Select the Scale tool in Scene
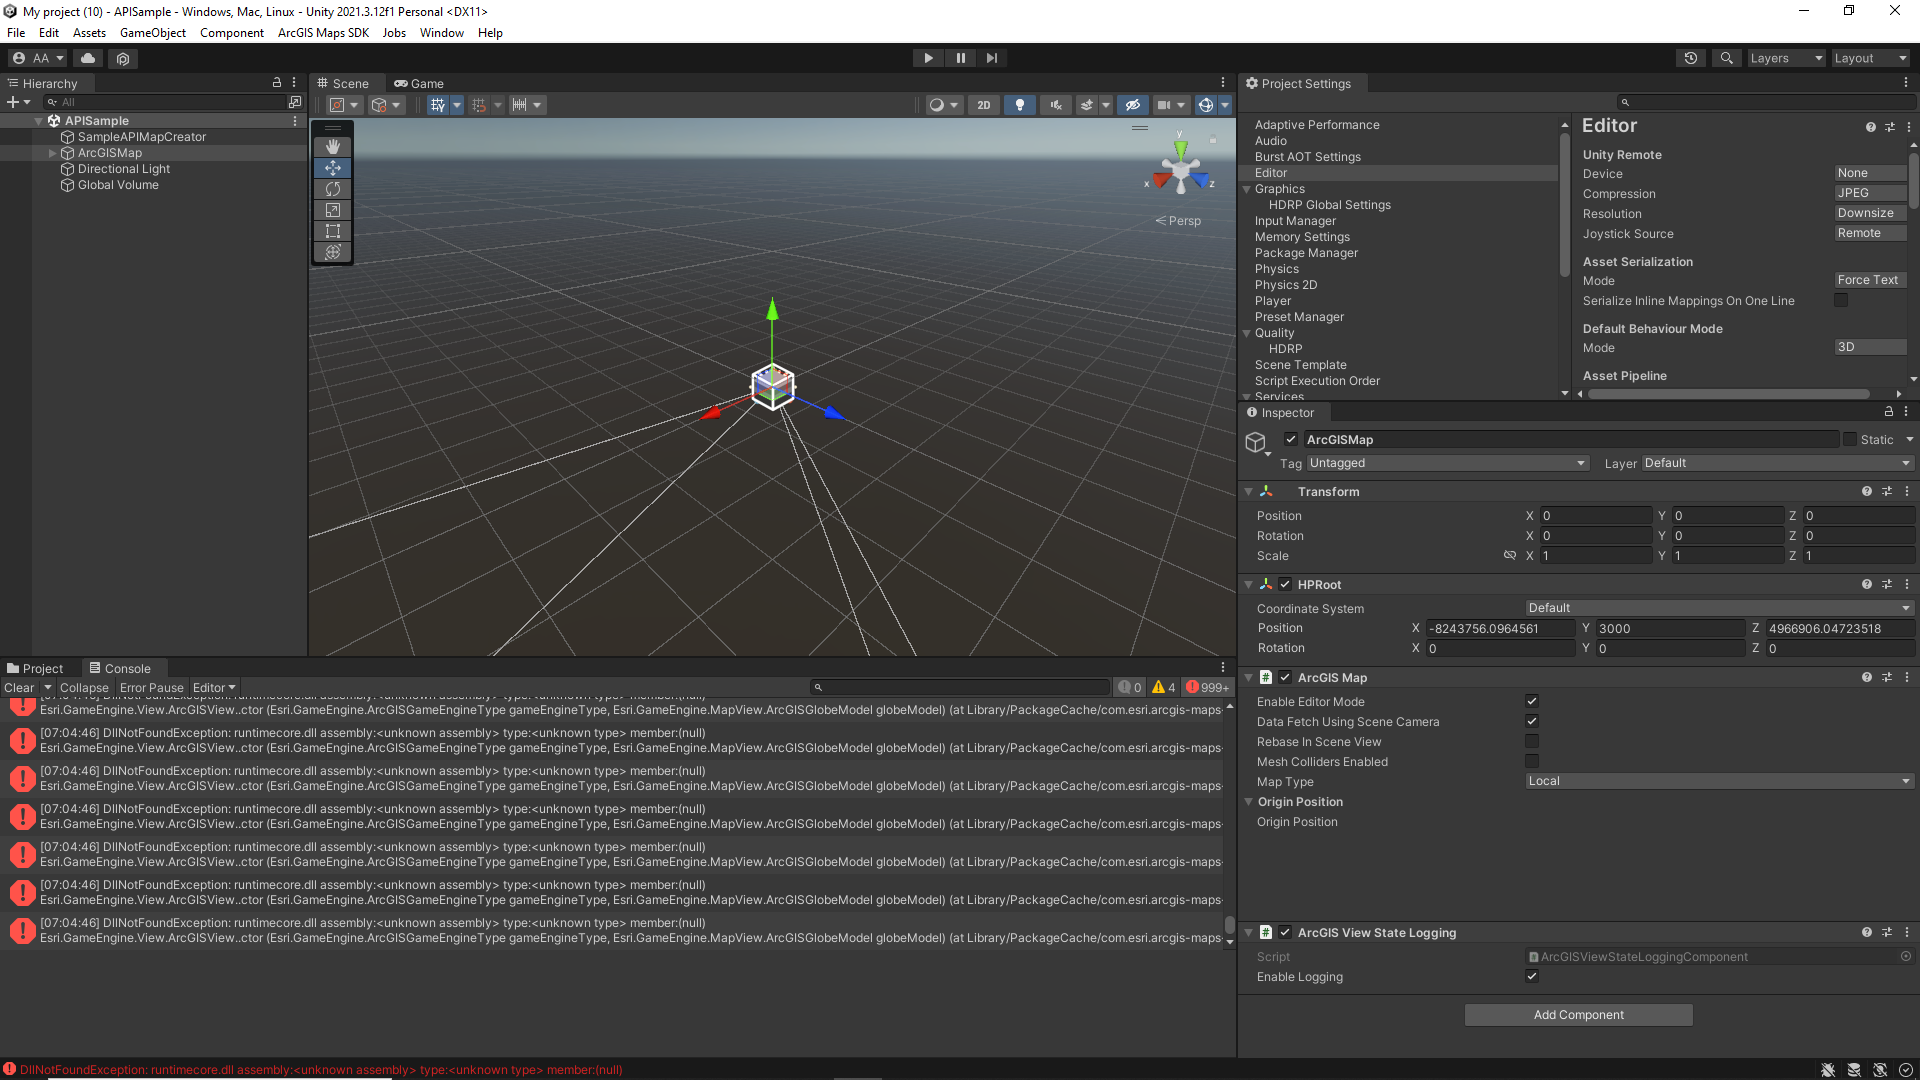This screenshot has height=1080, width=1920. (x=333, y=210)
